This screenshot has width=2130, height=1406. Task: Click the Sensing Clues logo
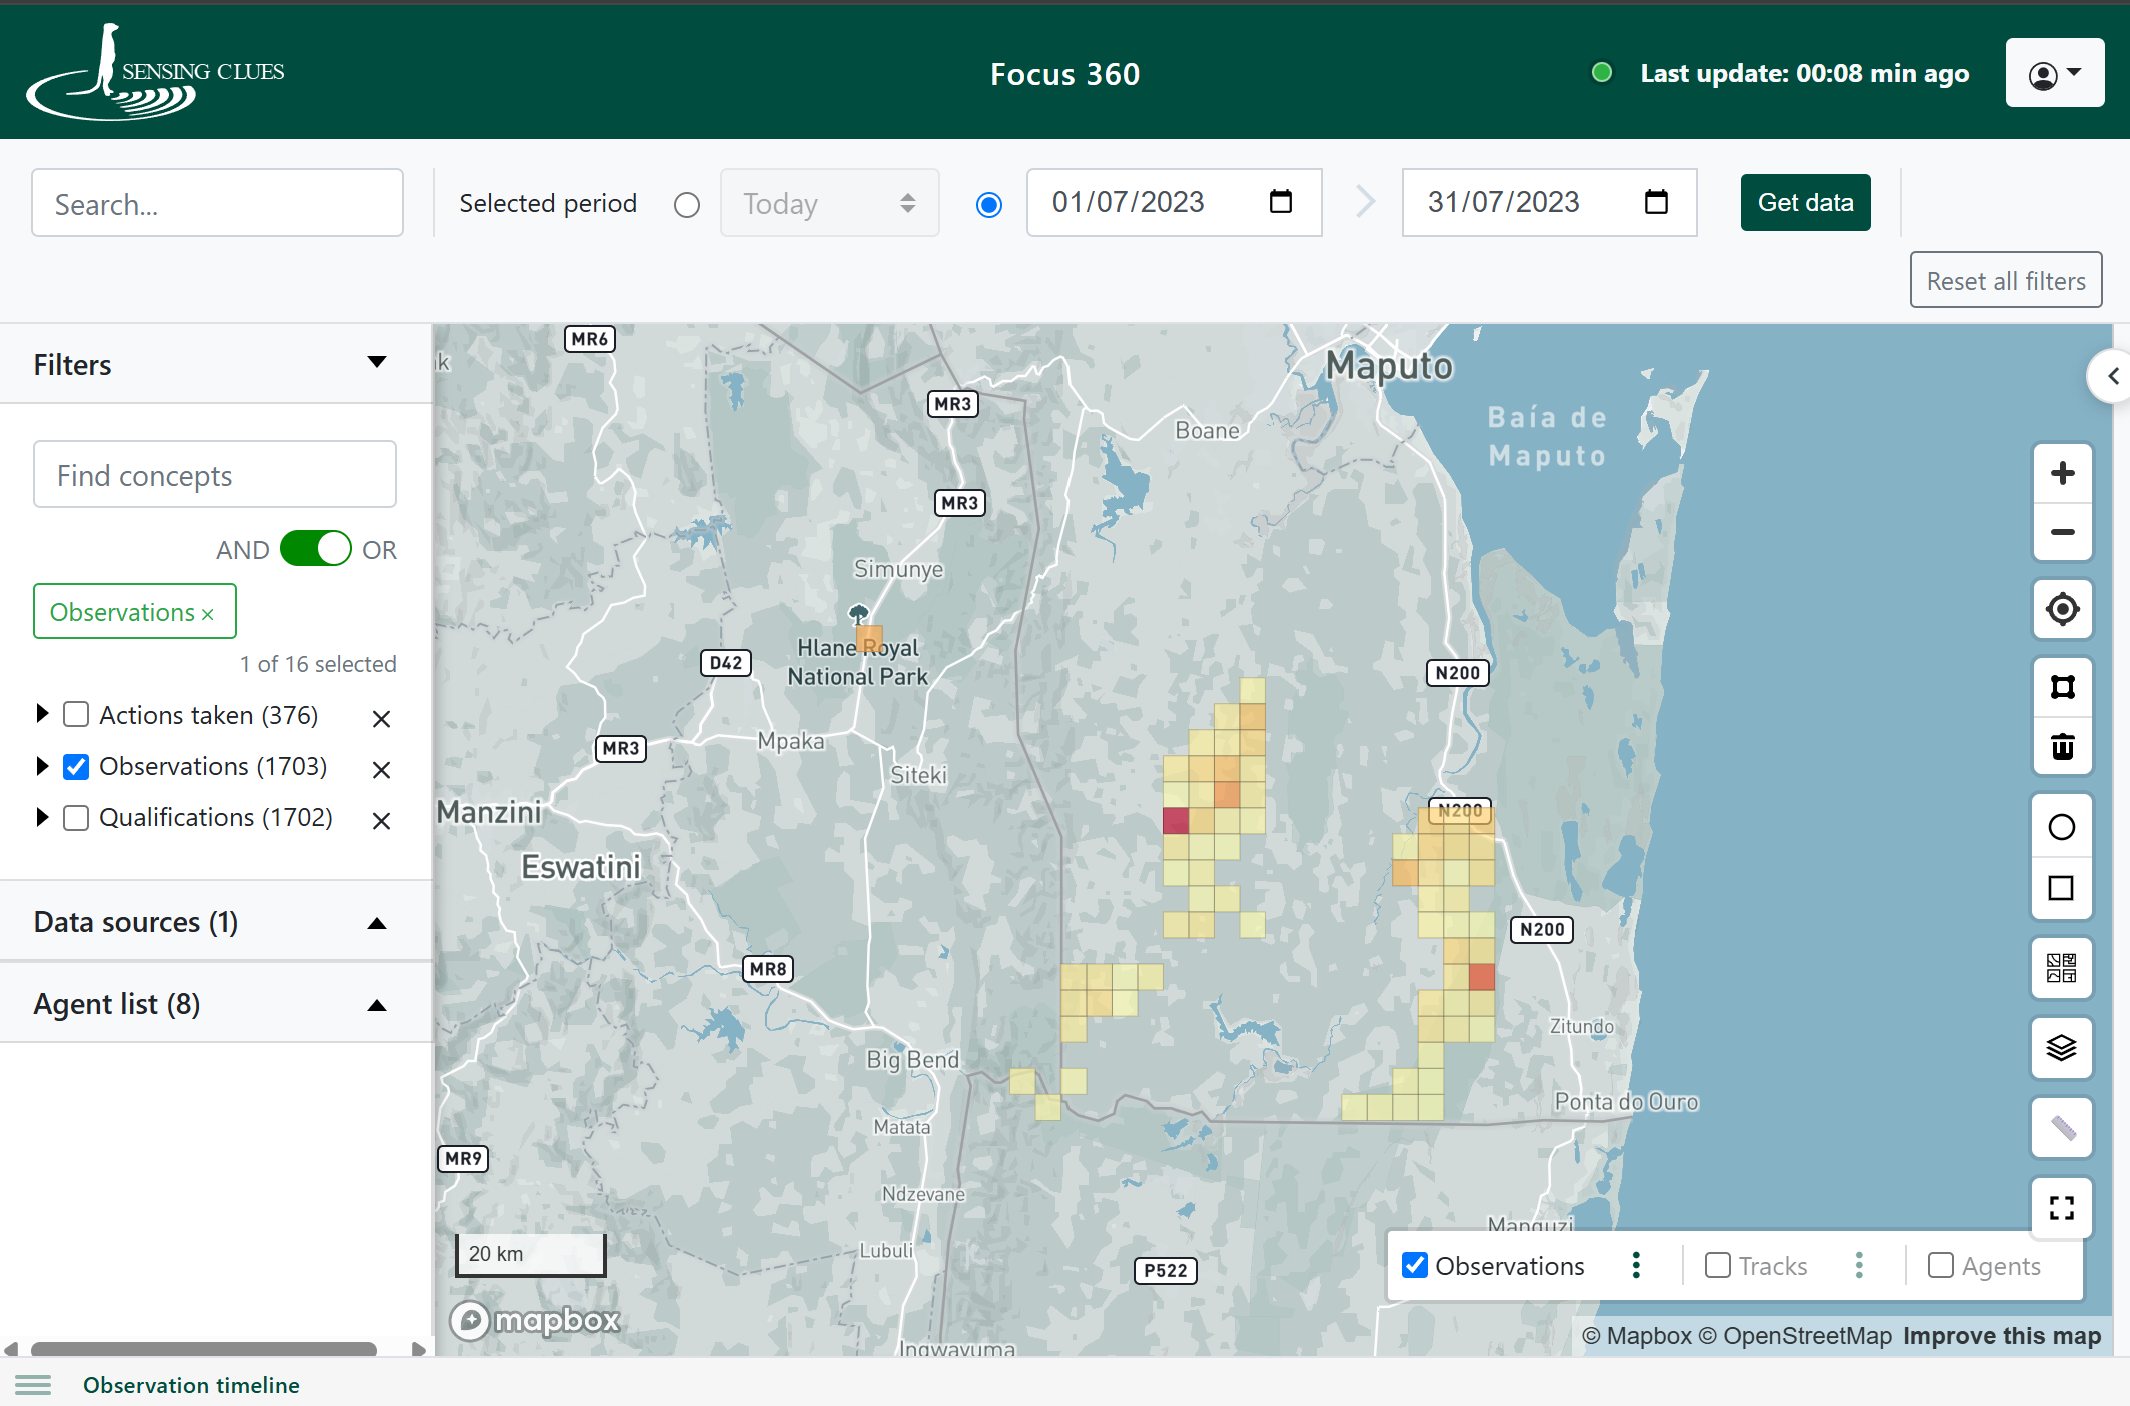pyautogui.click(x=155, y=72)
